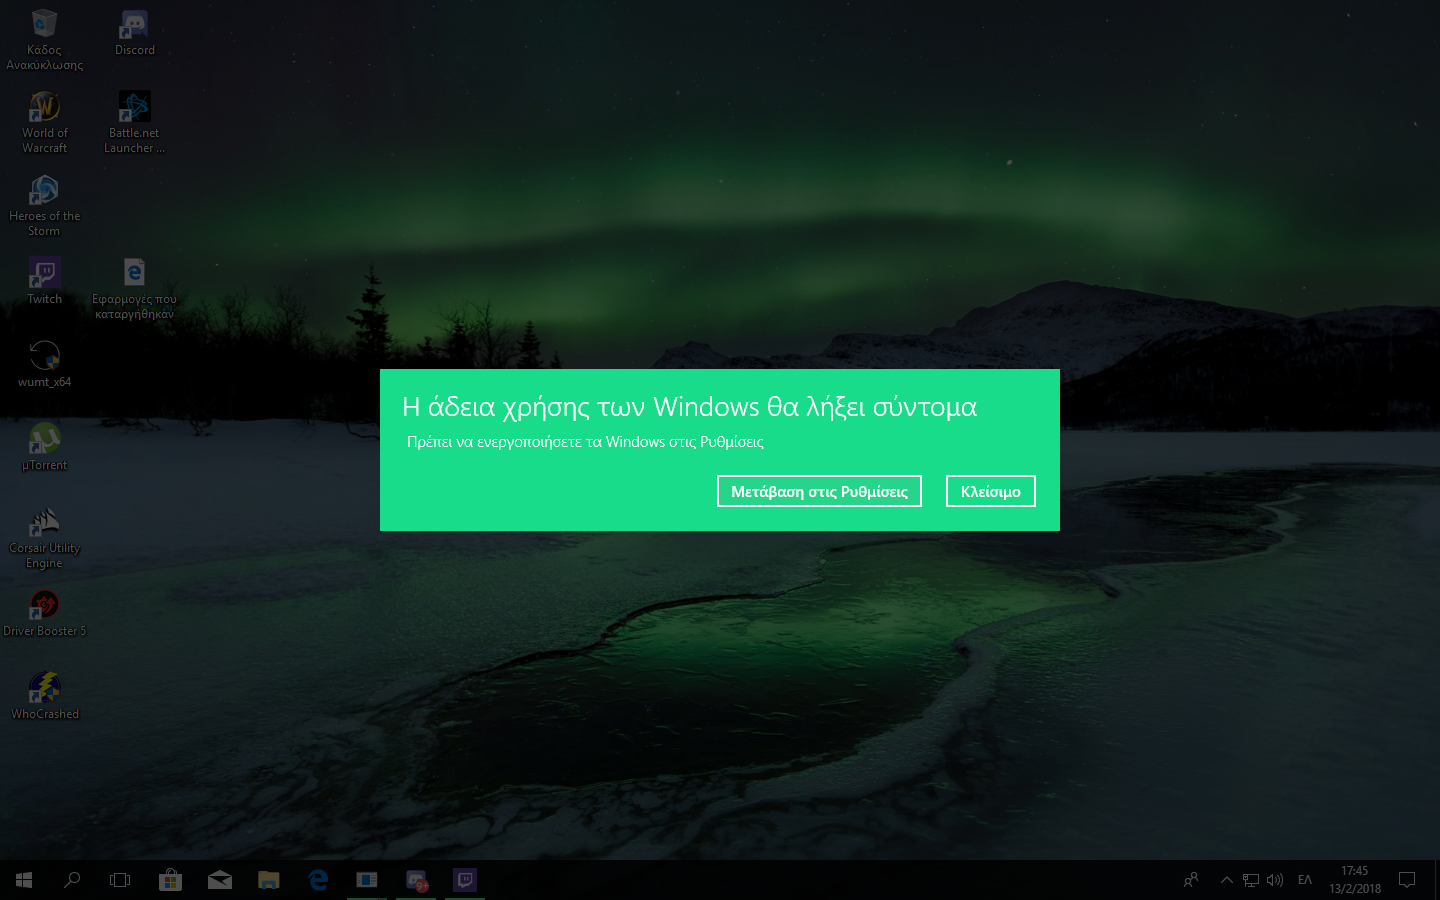
Task: Select the Corsair Utility Engine desktop icon
Action: (x=45, y=538)
